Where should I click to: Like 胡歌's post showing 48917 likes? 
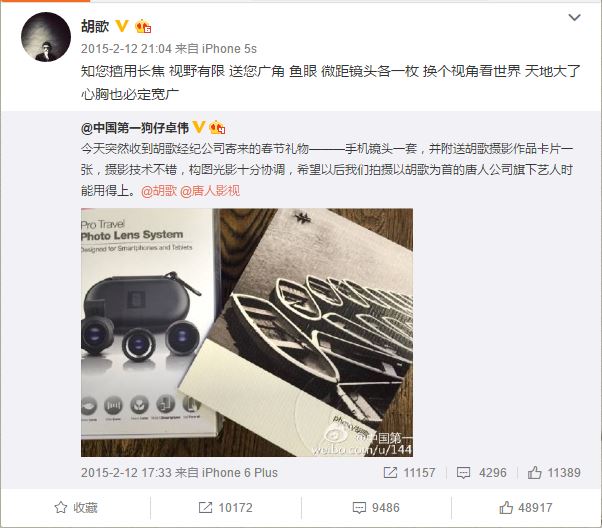tap(526, 508)
